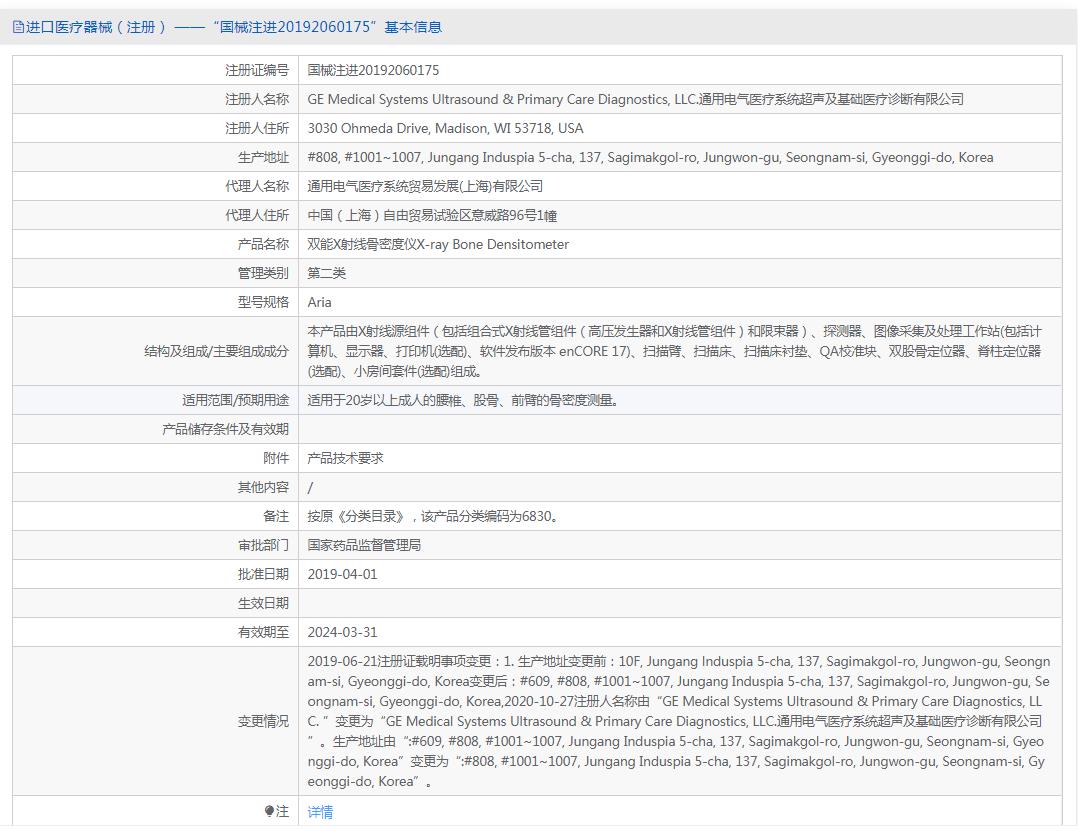The height and width of the screenshot is (831, 1078).
Task: Click the product name X-ray Bone Densitometer
Action: [x=438, y=244]
